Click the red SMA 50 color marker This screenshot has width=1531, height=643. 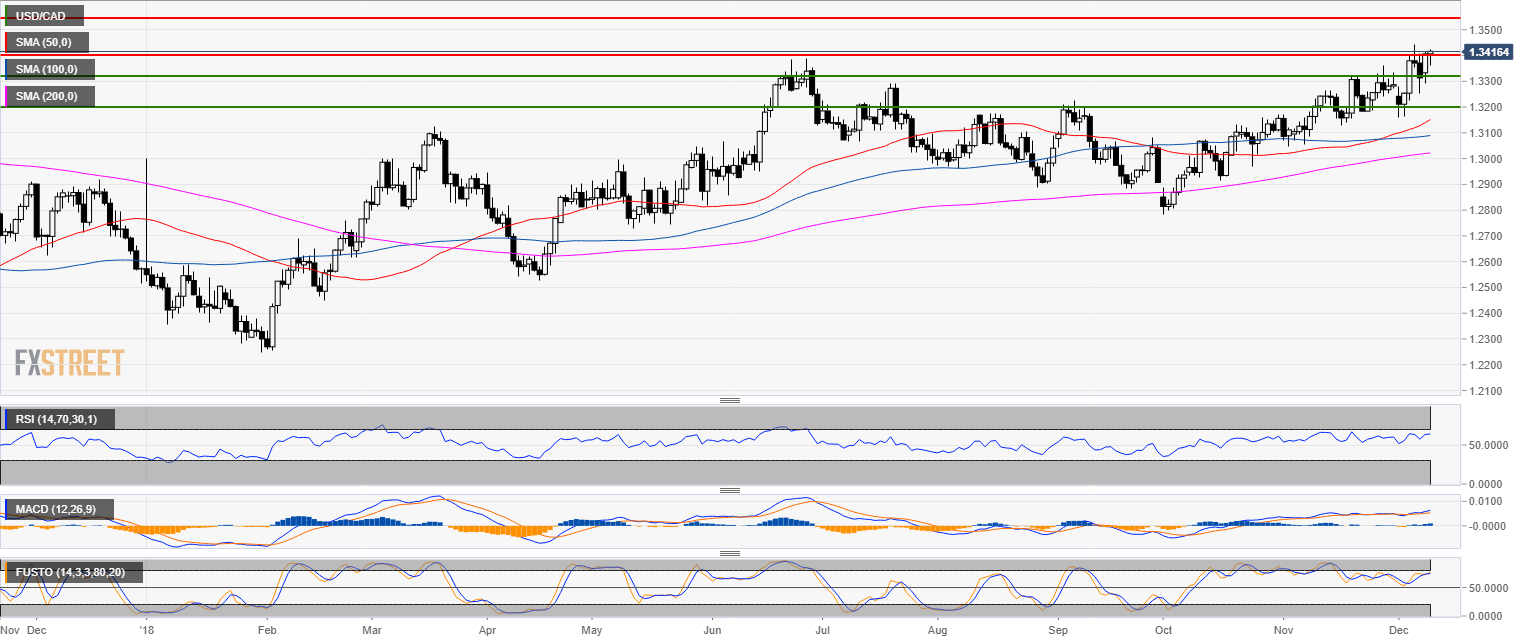(x=6, y=42)
